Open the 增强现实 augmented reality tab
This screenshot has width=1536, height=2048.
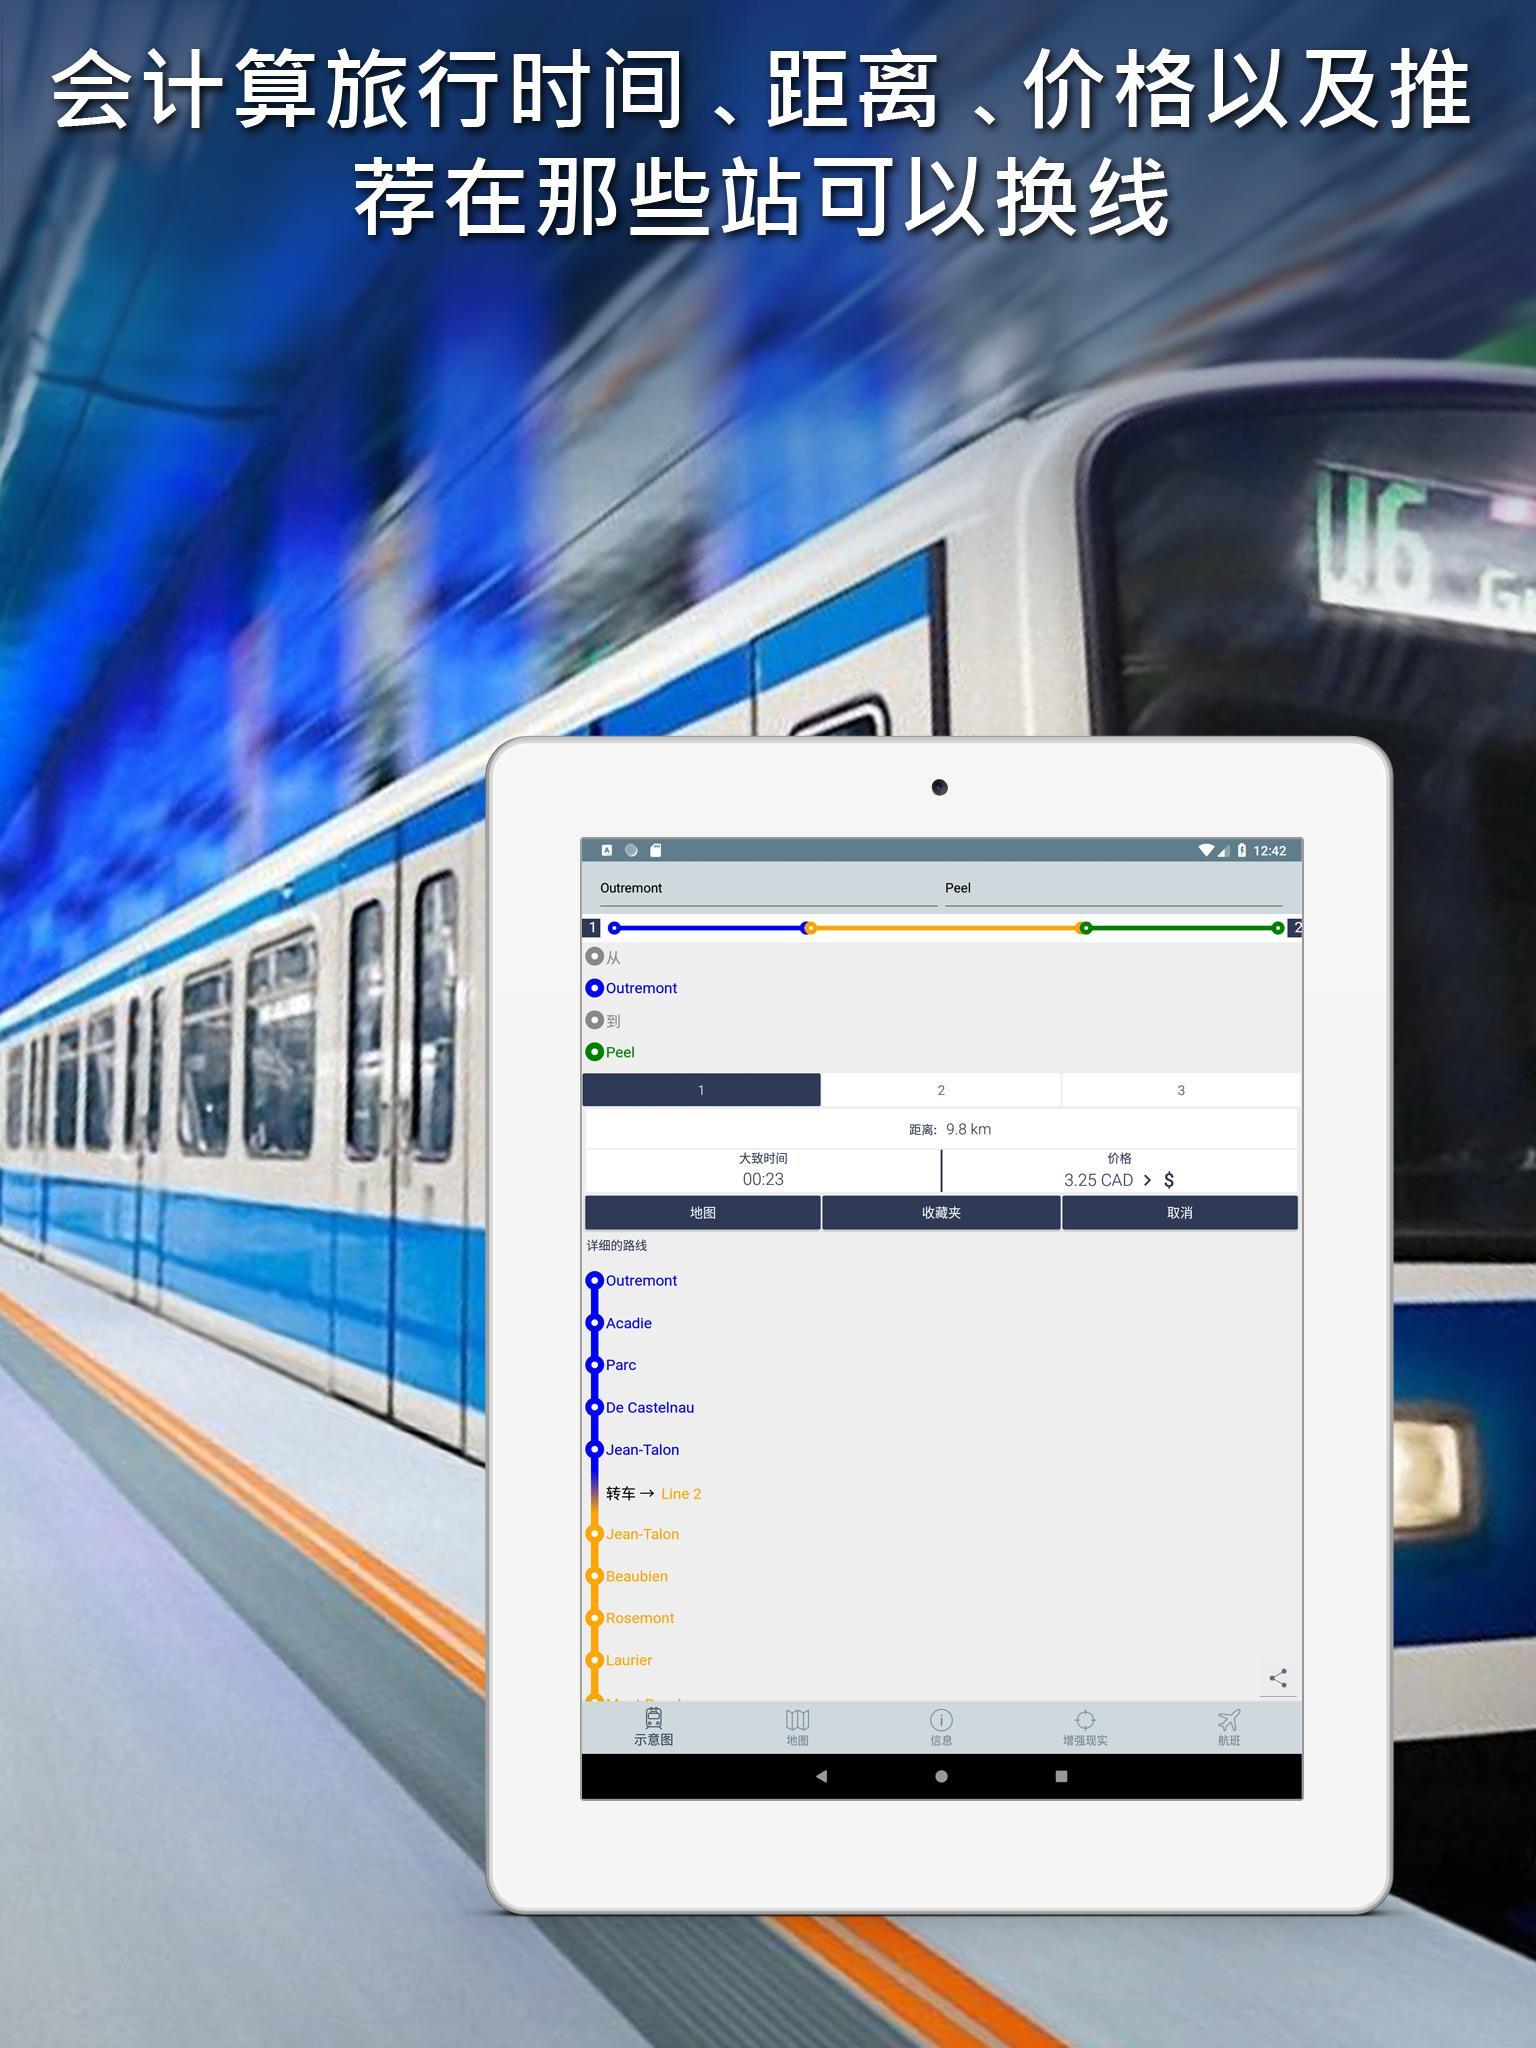point(1085,1728)
